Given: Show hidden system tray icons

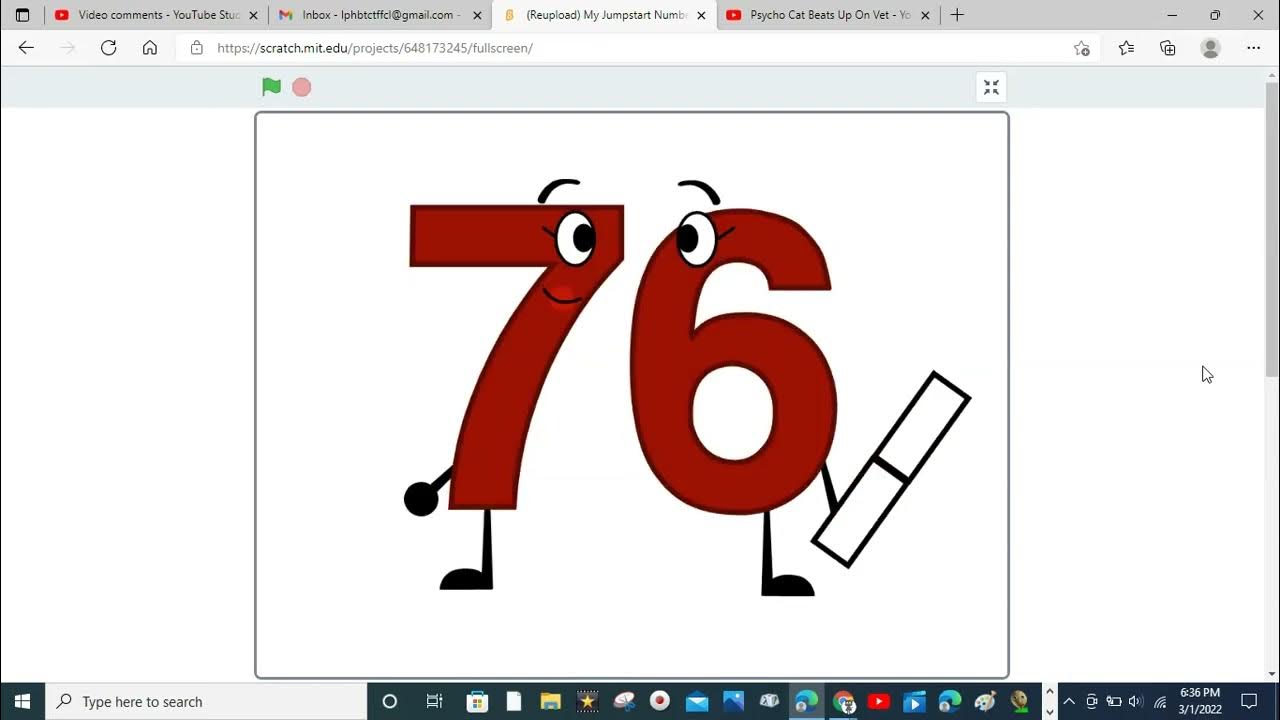Looking at the screenshot, I should (1069, 701).
